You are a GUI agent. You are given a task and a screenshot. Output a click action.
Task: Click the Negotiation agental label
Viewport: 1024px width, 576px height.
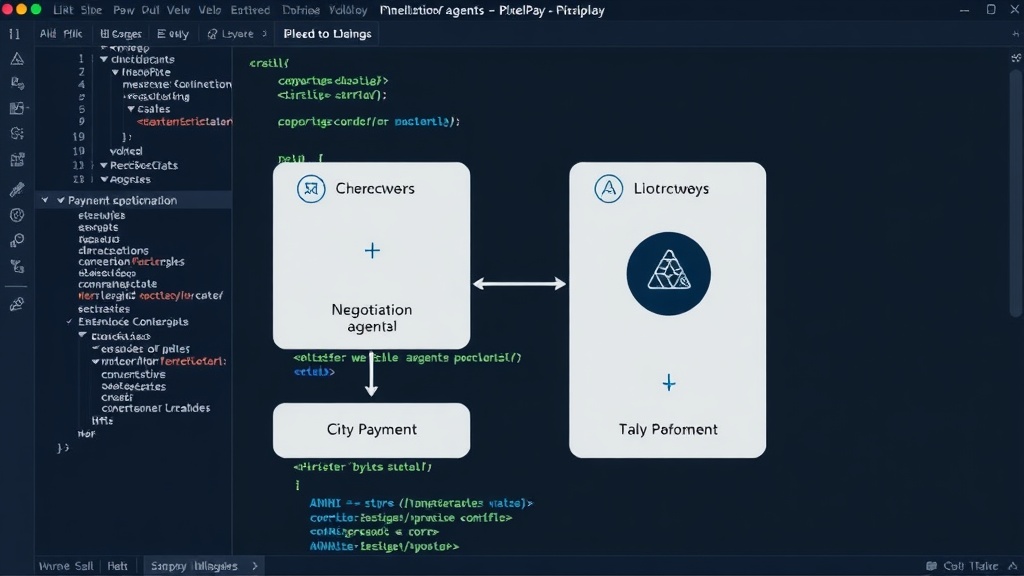(372, 318)
